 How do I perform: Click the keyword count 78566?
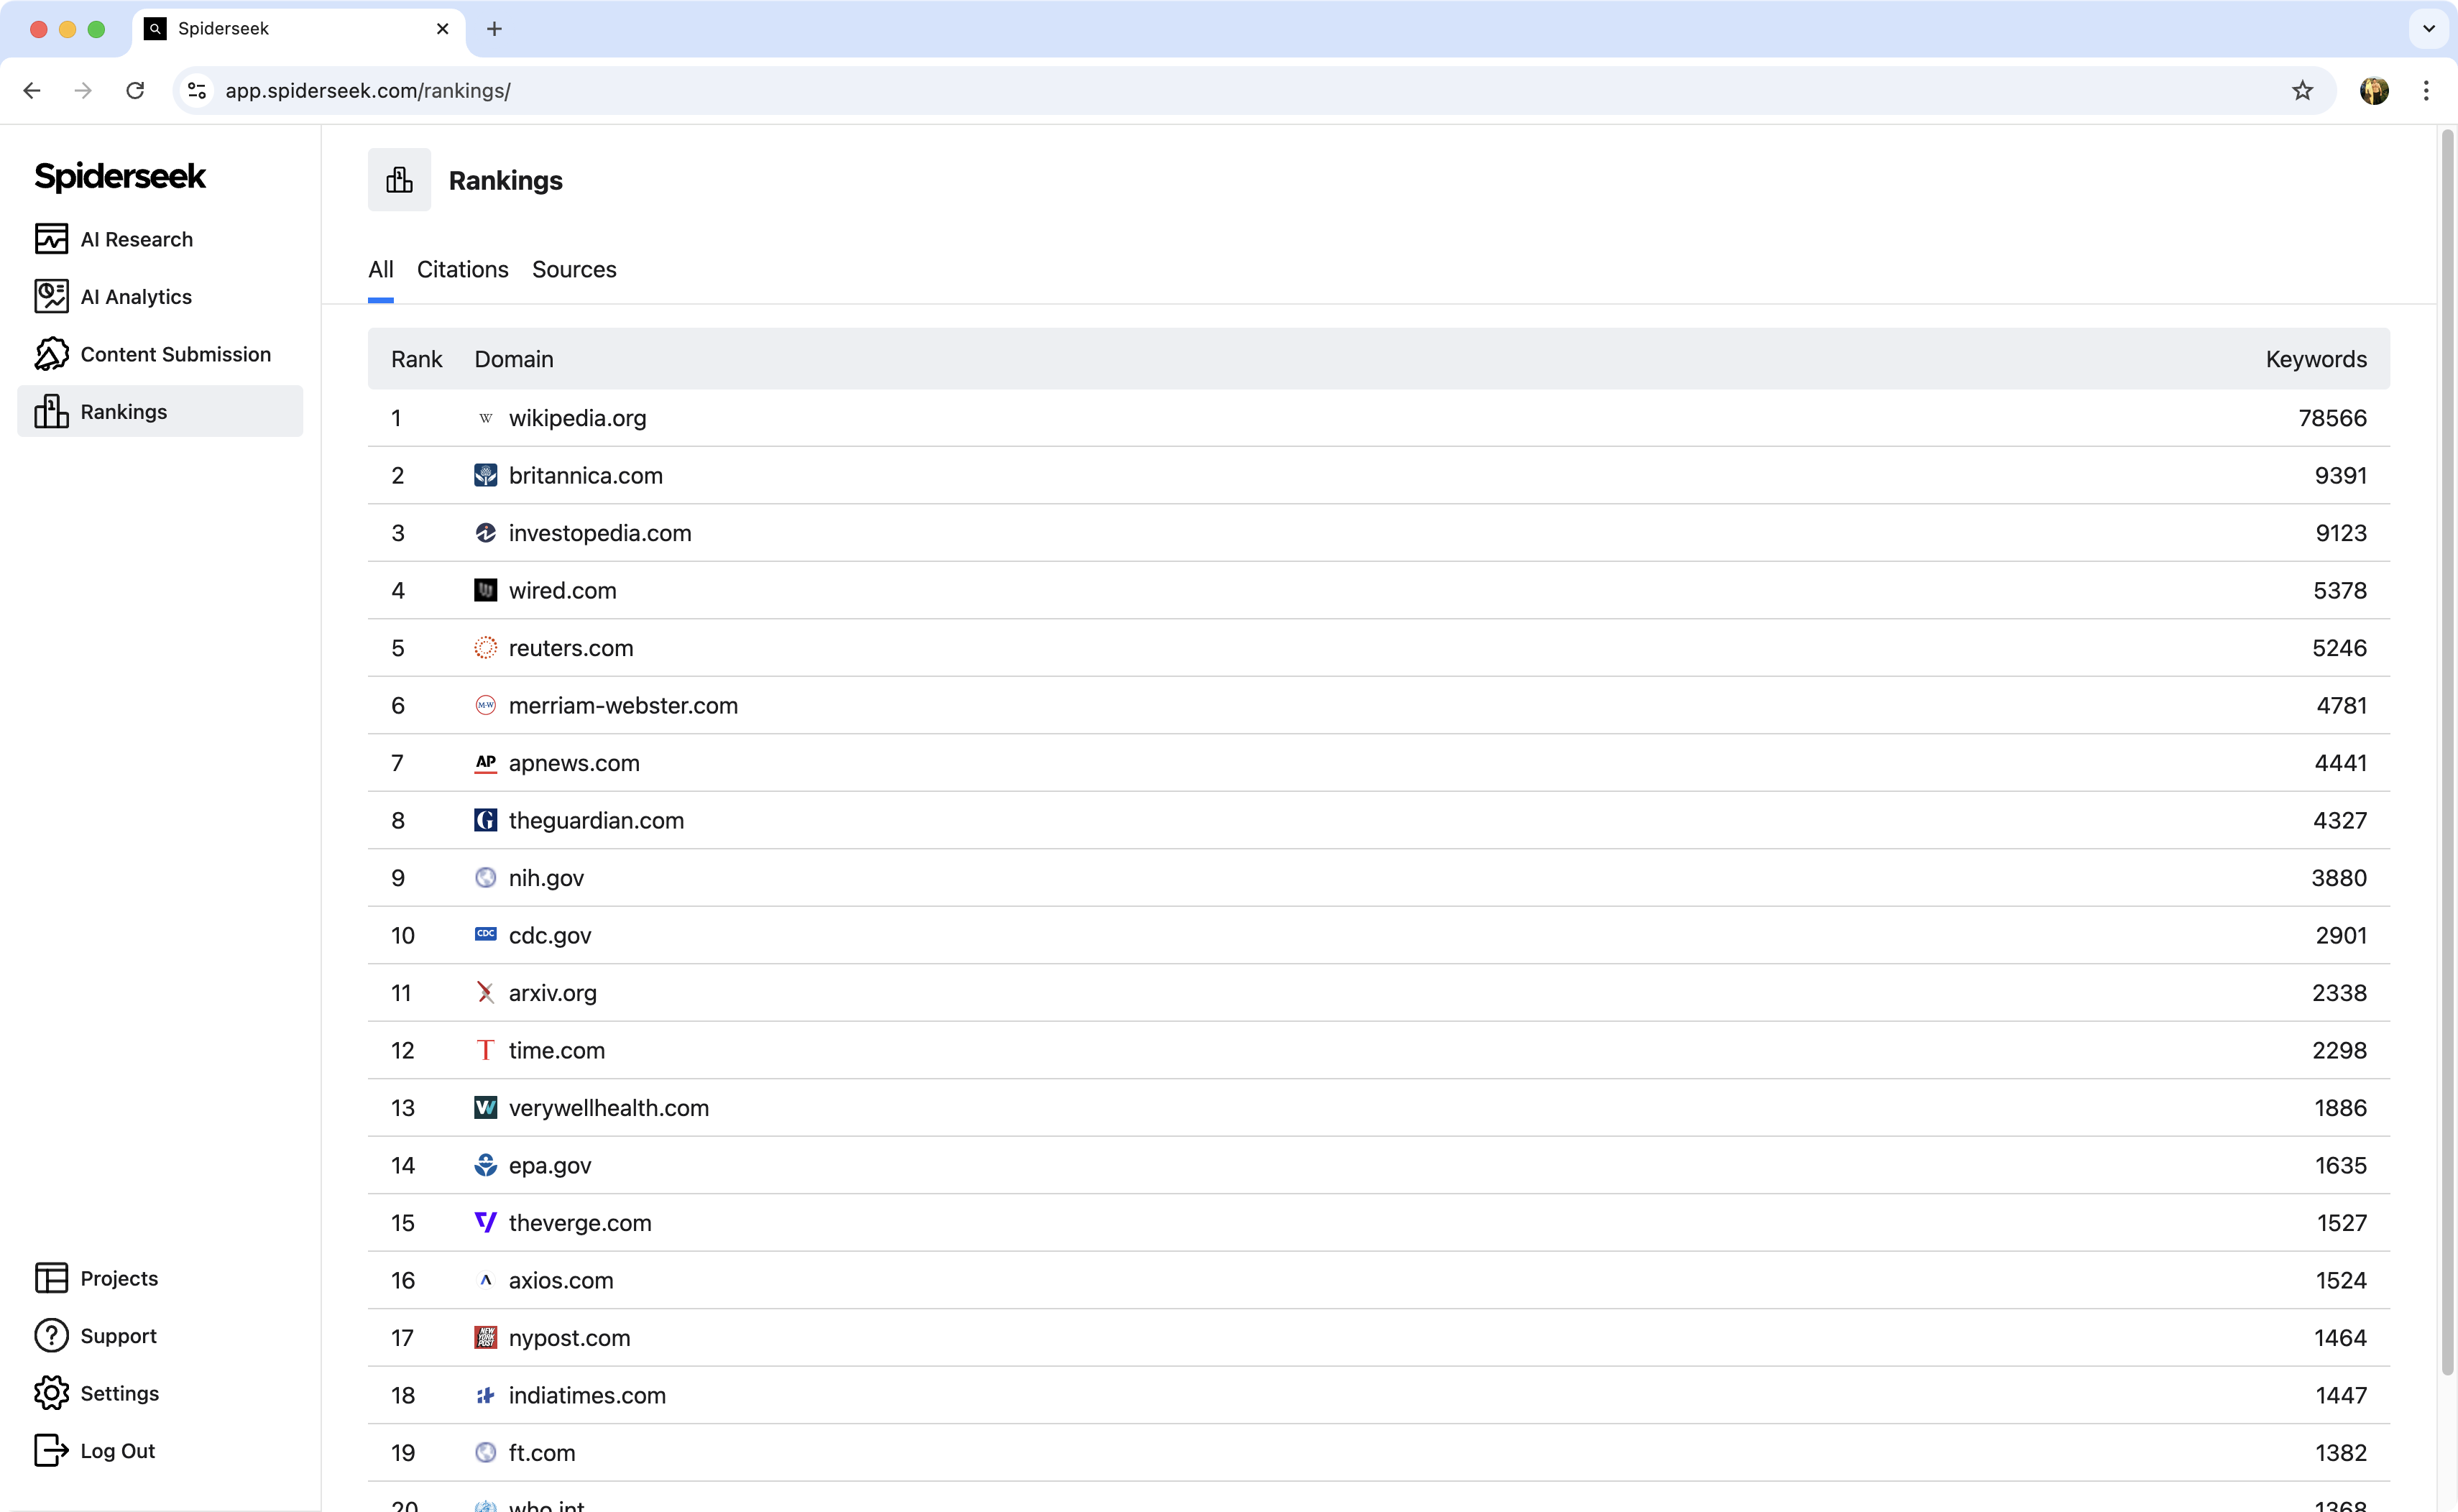[2332, 418]
